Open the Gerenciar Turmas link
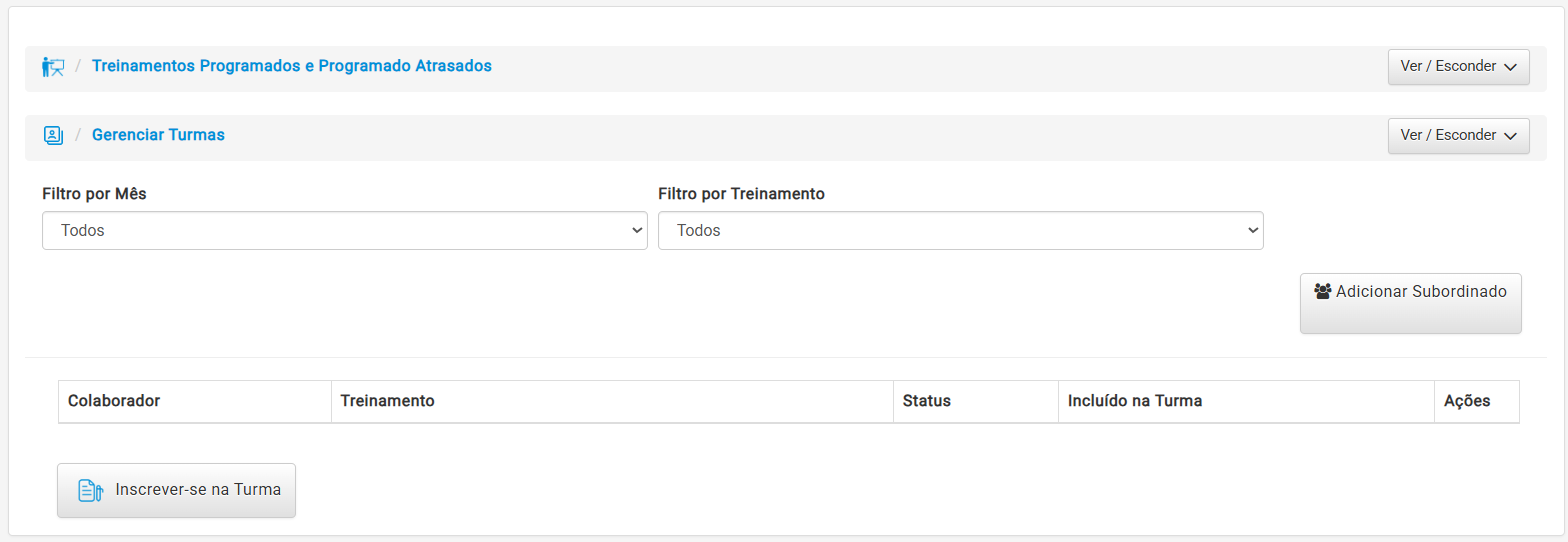 tap(158, 135)
